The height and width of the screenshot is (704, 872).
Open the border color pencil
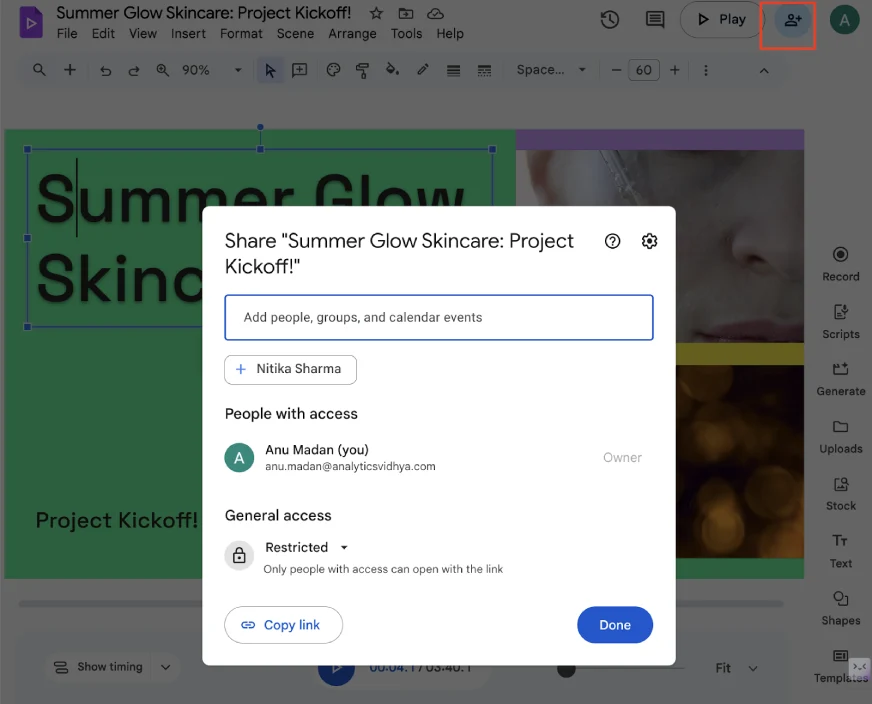(x=423, y=70)
